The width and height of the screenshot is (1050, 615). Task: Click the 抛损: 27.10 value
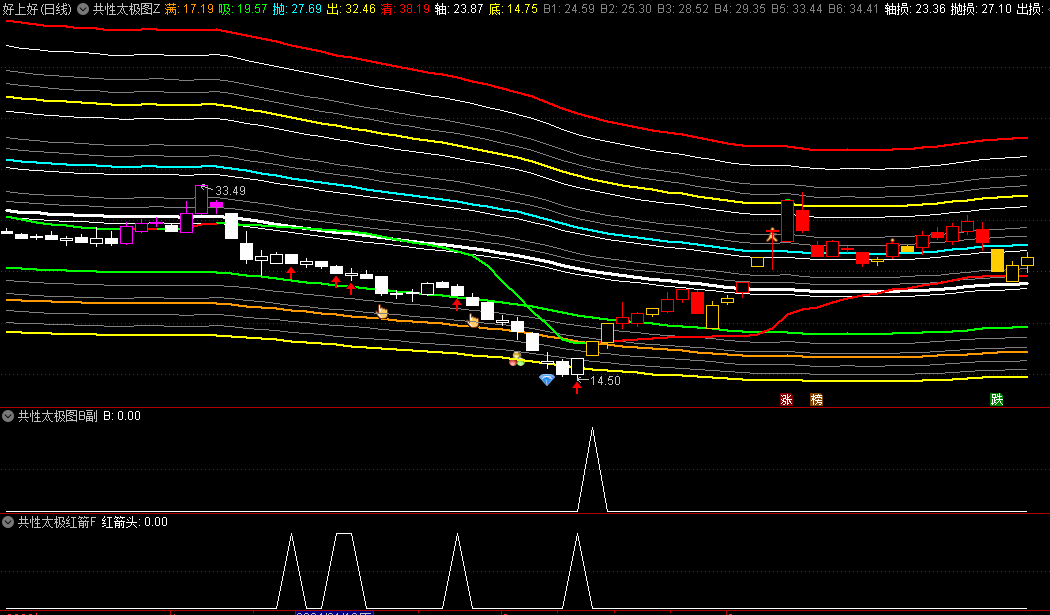[981, 9]
